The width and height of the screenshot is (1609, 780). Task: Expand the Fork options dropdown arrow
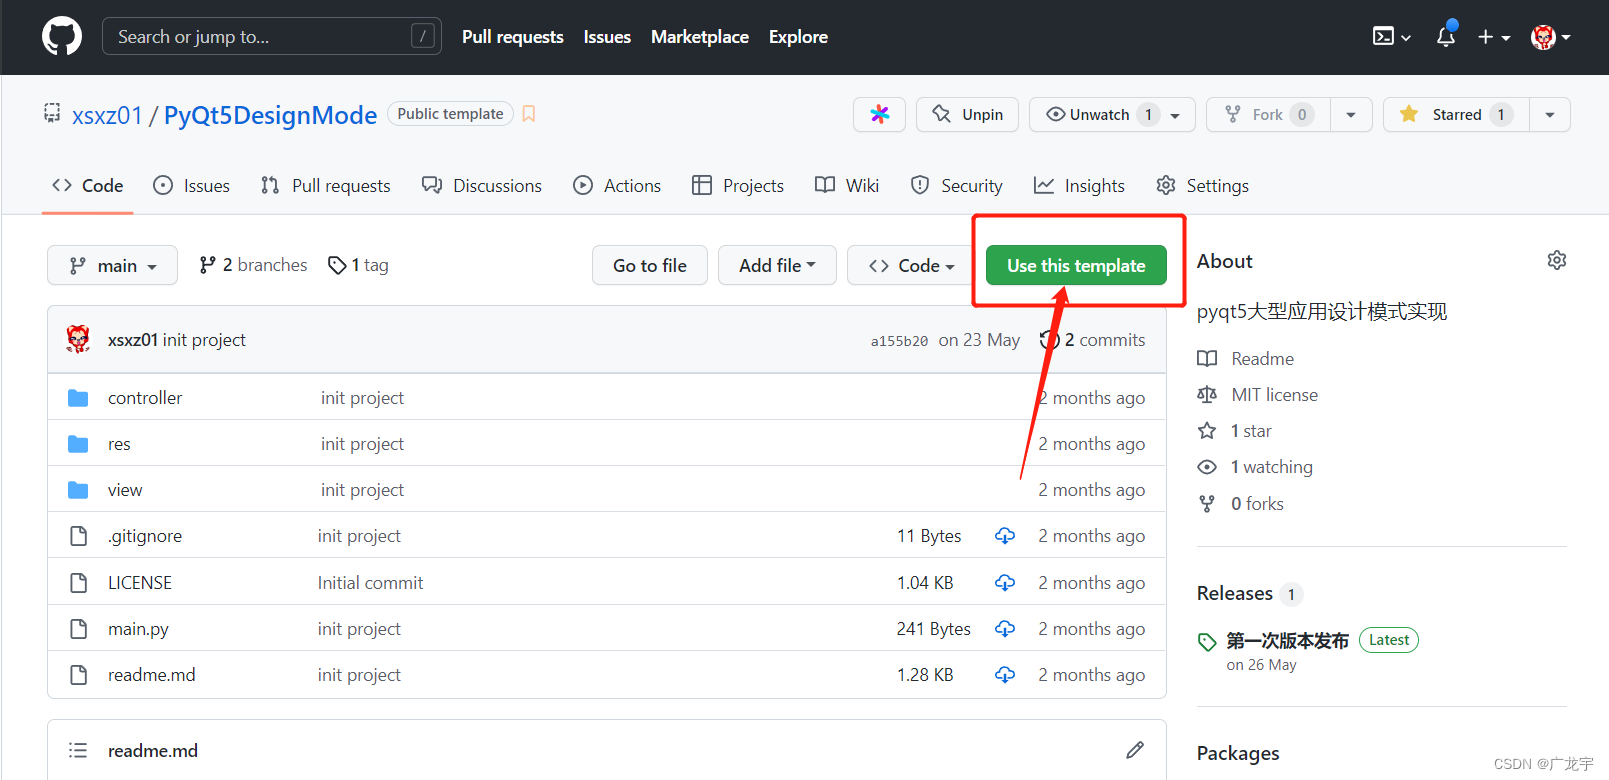[x=1350, y=115]
